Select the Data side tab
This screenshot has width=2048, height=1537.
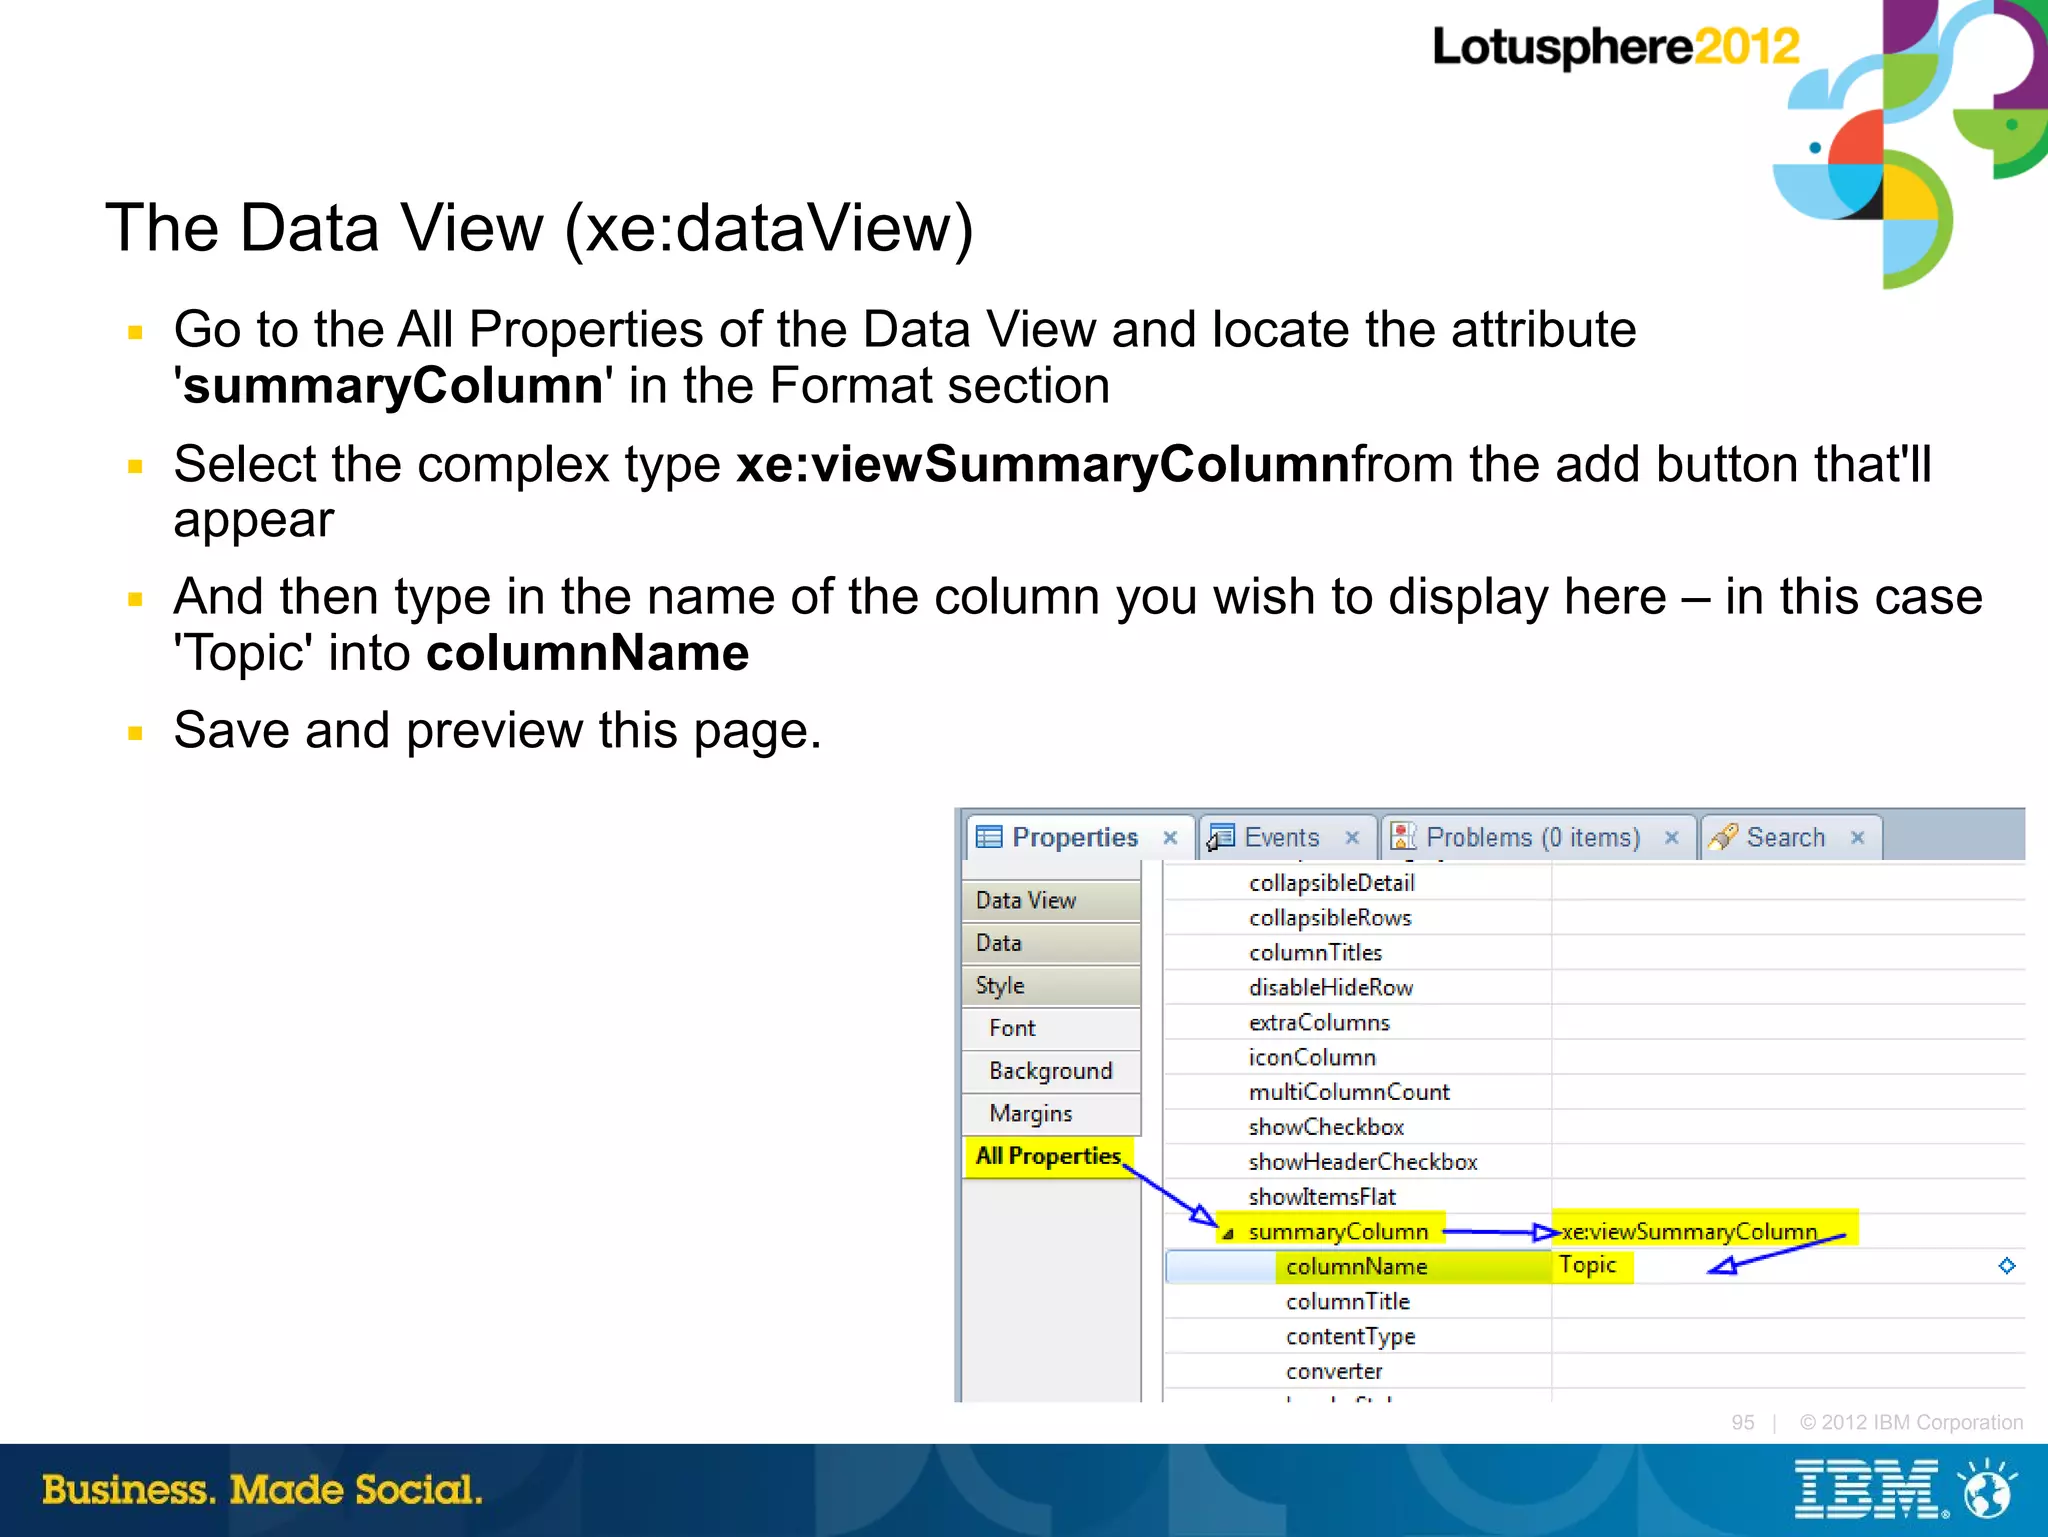[1051, 943]
